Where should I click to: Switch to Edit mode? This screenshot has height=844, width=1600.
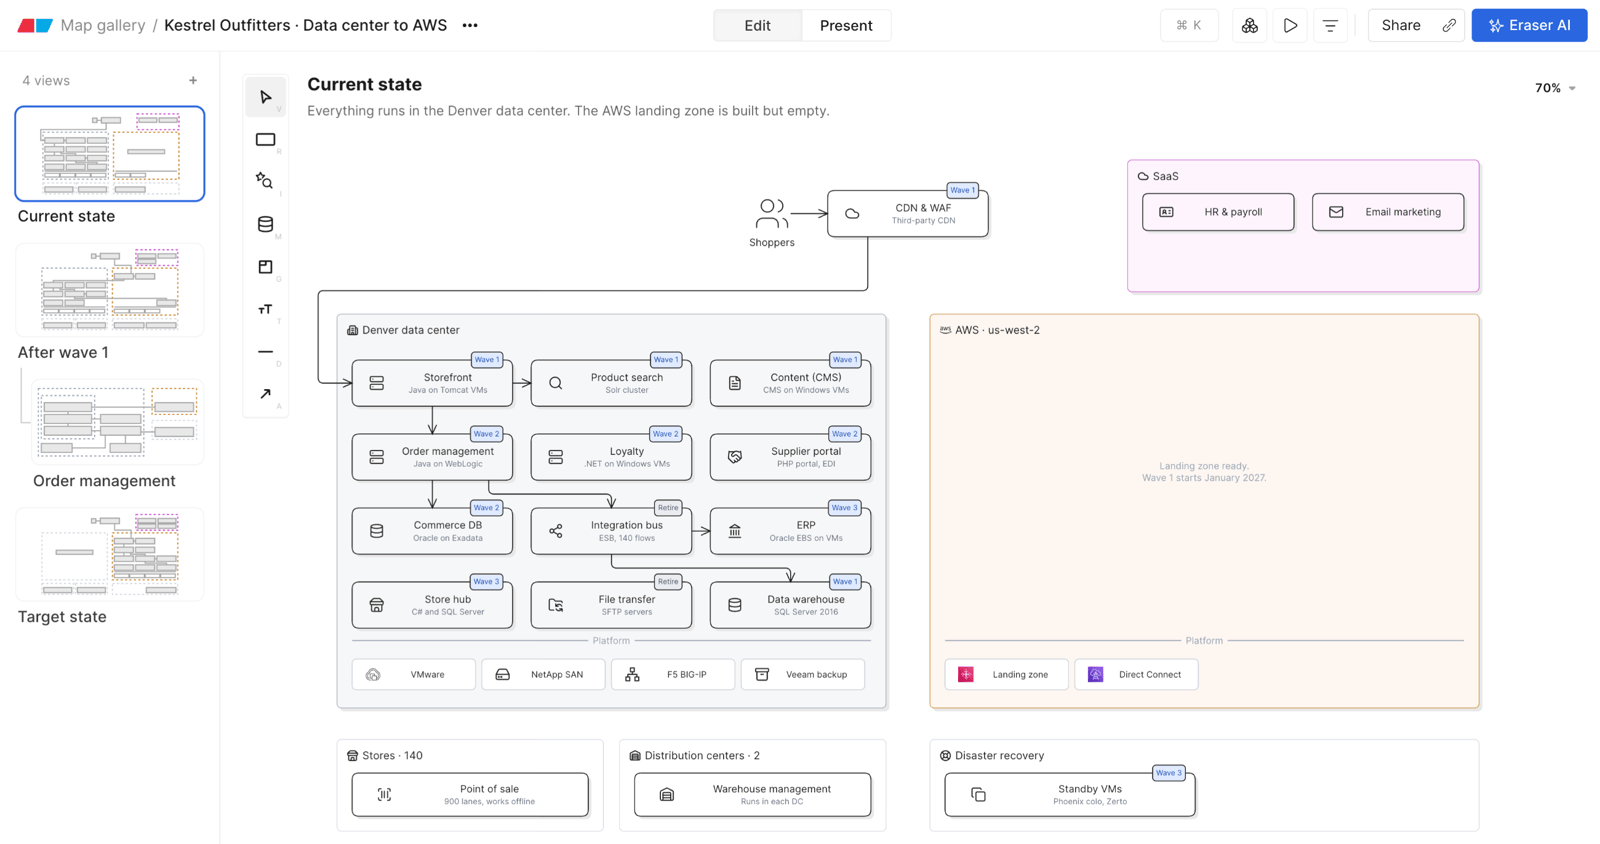(757, 26)
